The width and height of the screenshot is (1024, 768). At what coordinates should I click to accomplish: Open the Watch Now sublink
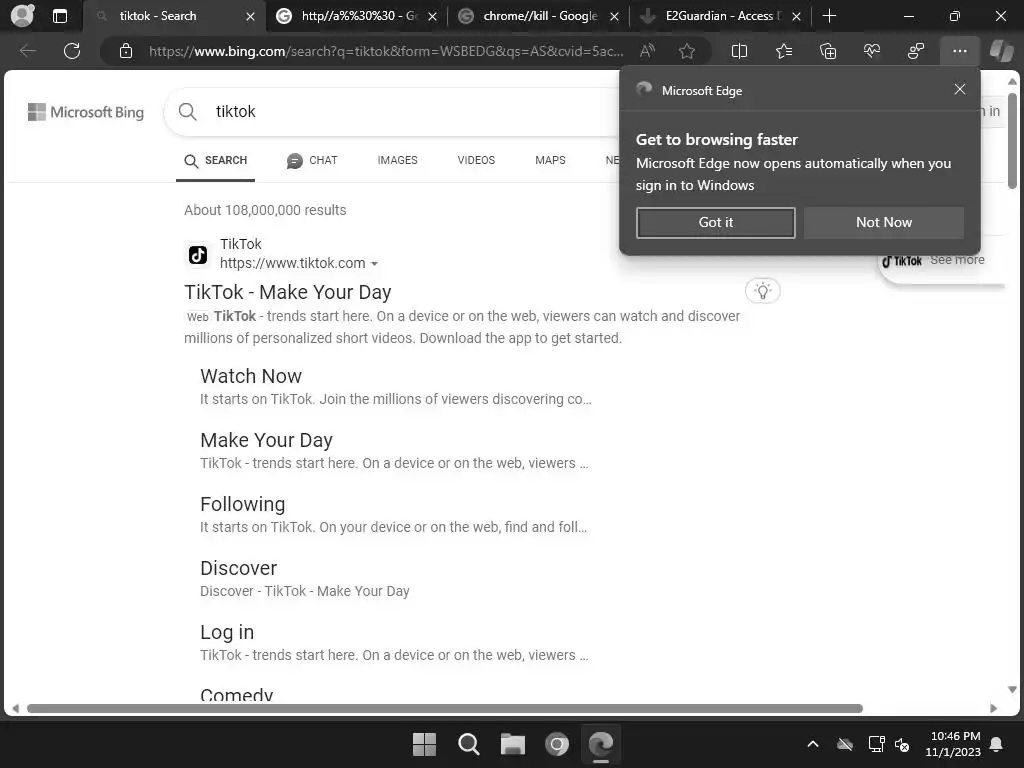251,376
